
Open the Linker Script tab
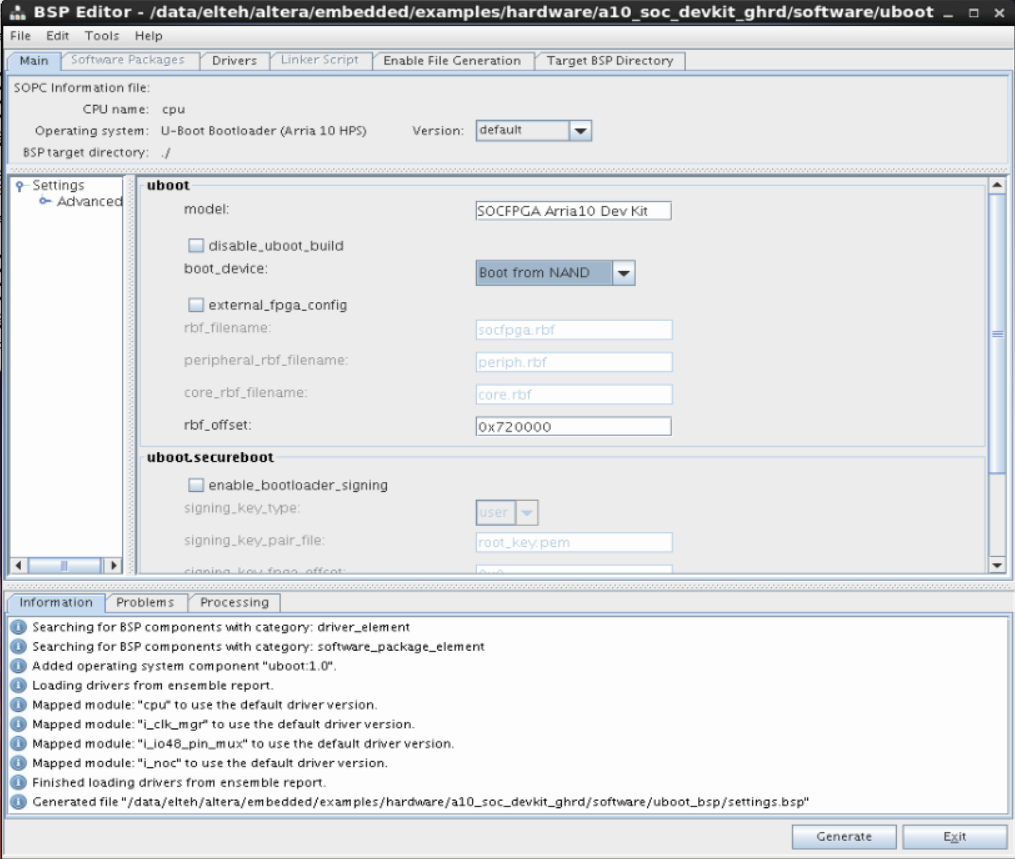[x=320, y=60]
